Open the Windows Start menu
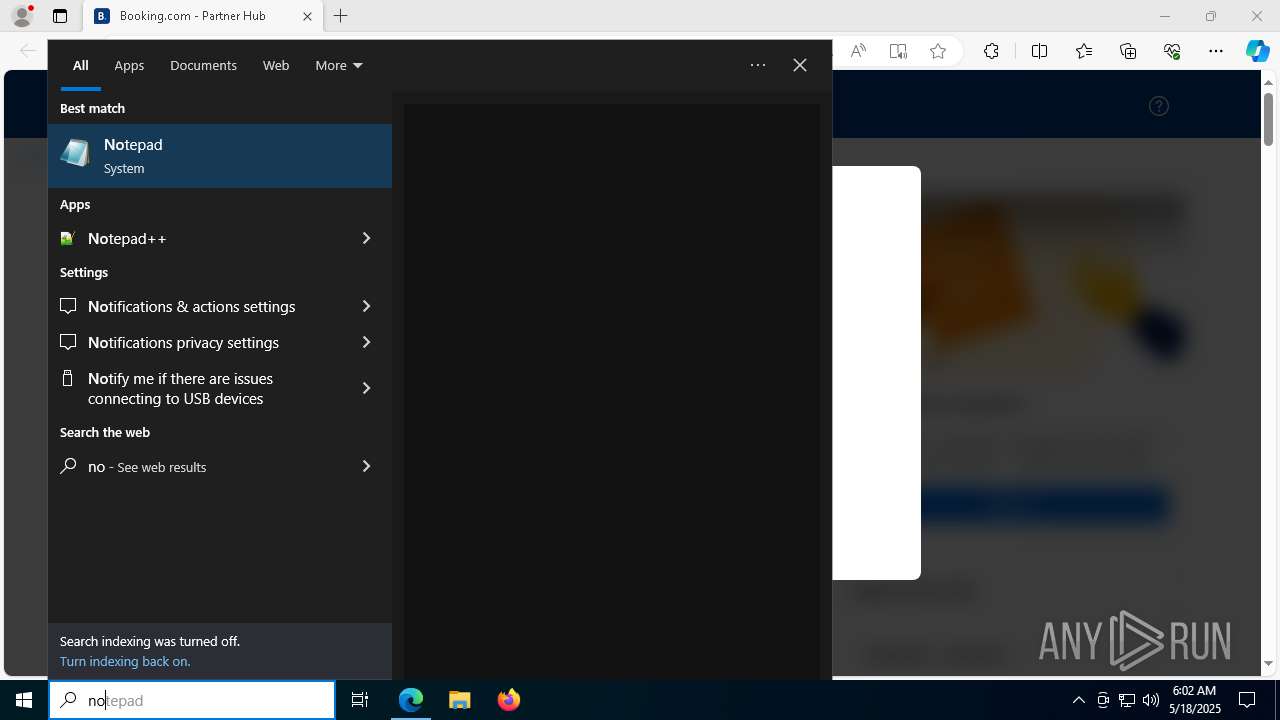The height and width of the screenshot is (720, 1280). click(x=24, y=700)
